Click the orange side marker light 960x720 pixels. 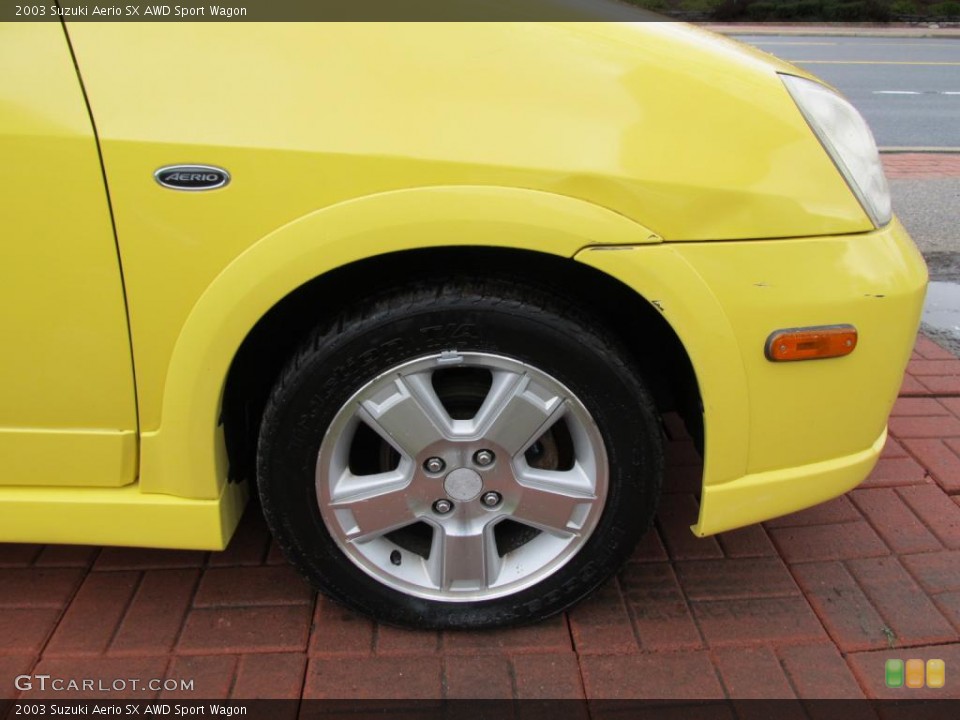pyautogui.click(x=811, y=342)
